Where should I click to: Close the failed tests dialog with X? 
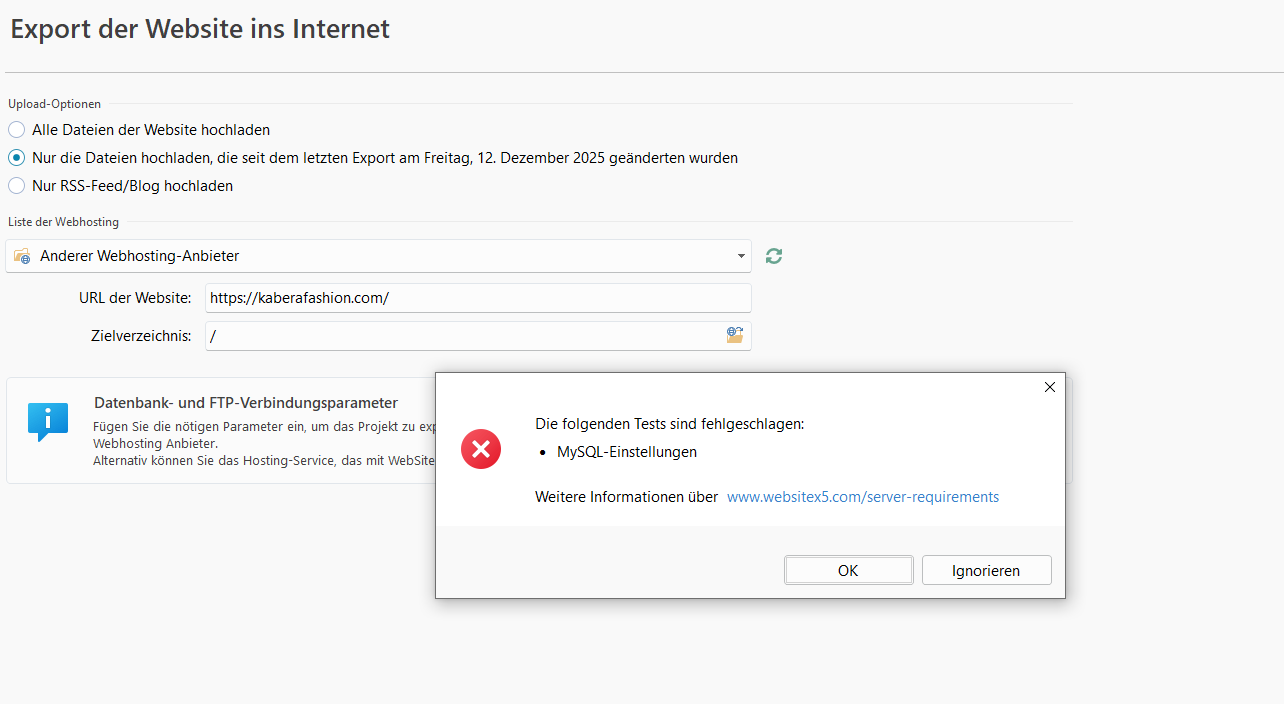click(x=1049, y=387)
